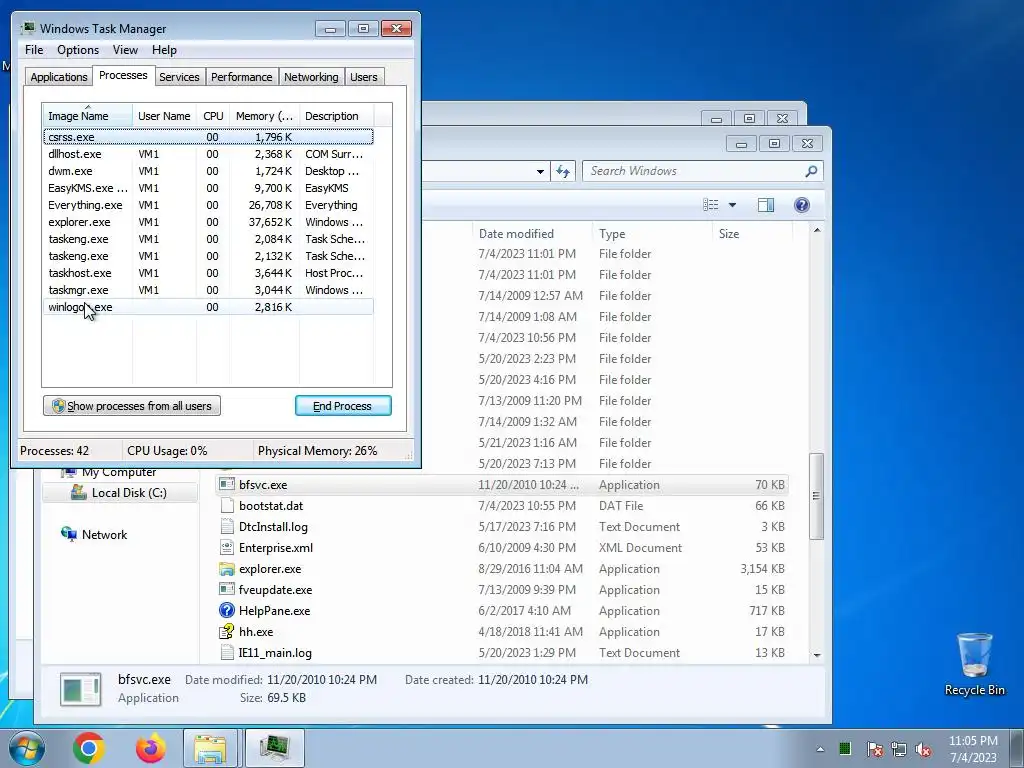The width and height of the screenshot is (1024, 768).
Task: Click the network tray icon
Action: pyautogui.click(x=899, y=749)
